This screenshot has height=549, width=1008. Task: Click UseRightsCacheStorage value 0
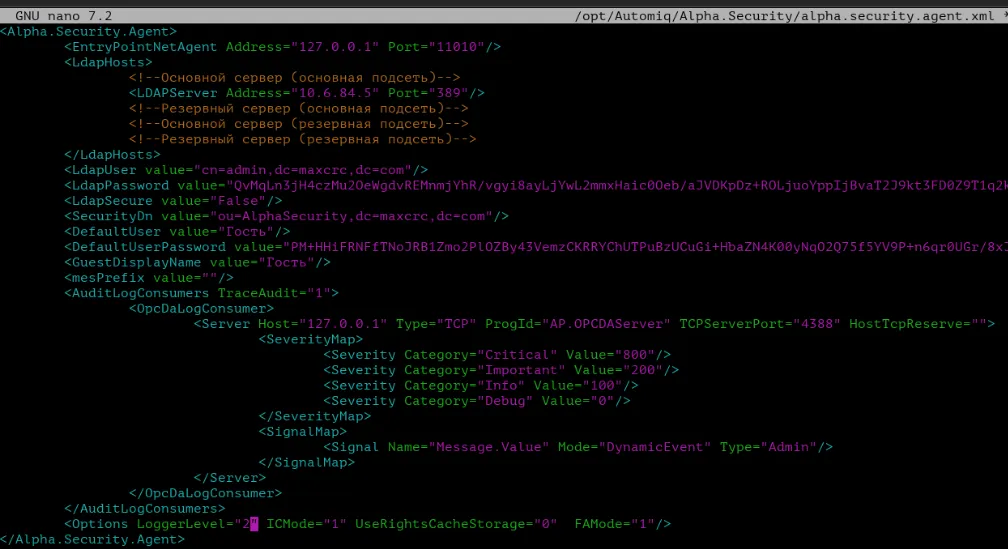point(545,525)
